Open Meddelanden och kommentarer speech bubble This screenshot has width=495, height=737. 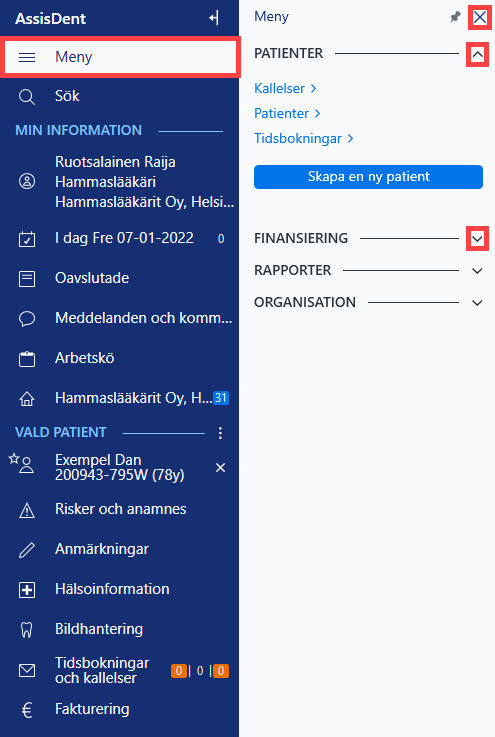tap(119, 318)
